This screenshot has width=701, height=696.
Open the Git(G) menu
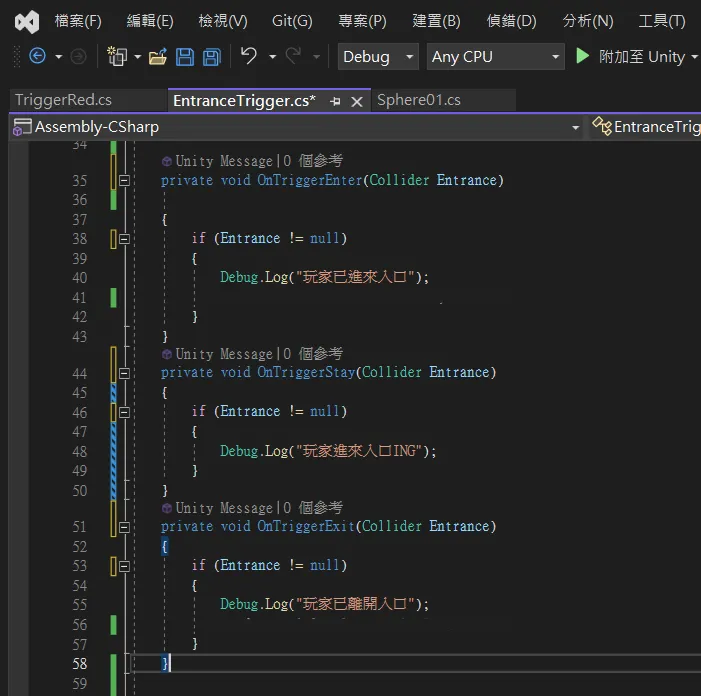292,21
